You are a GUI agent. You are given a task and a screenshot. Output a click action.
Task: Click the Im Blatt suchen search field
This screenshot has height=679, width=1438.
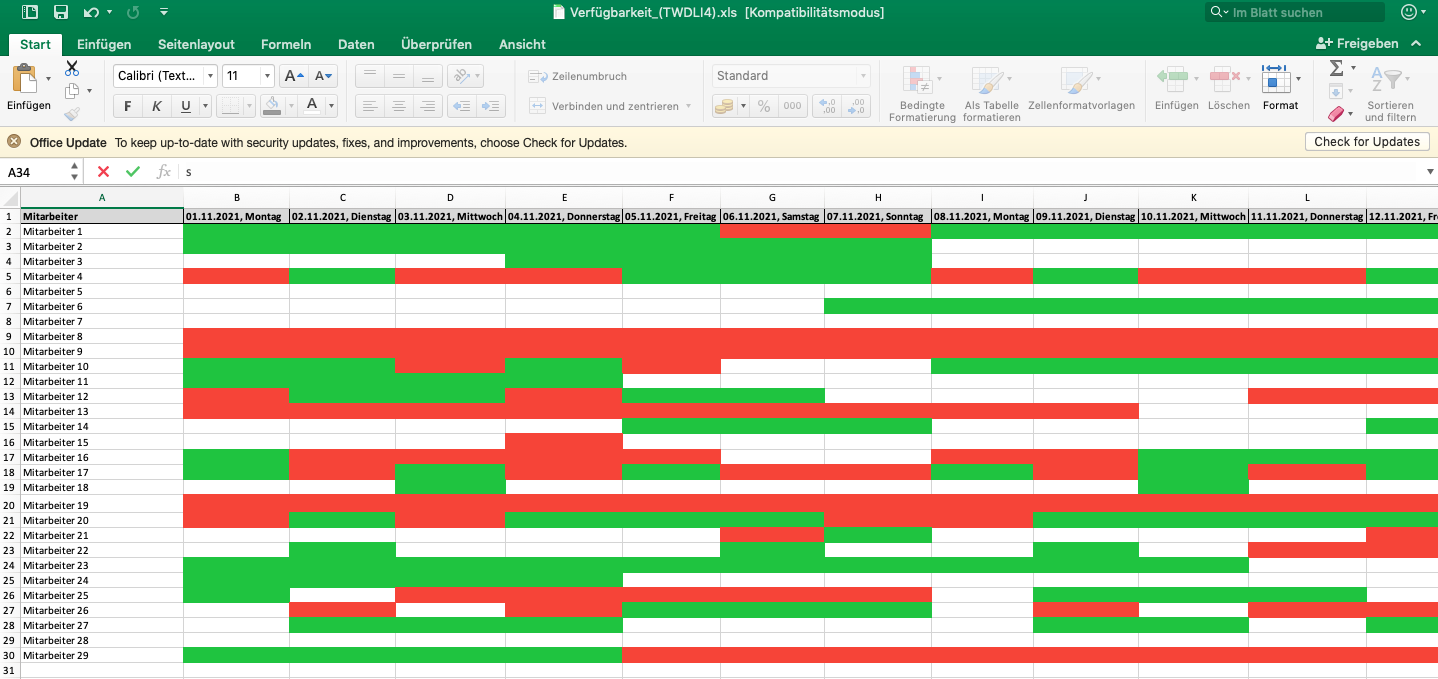[x=1294, y=13]
